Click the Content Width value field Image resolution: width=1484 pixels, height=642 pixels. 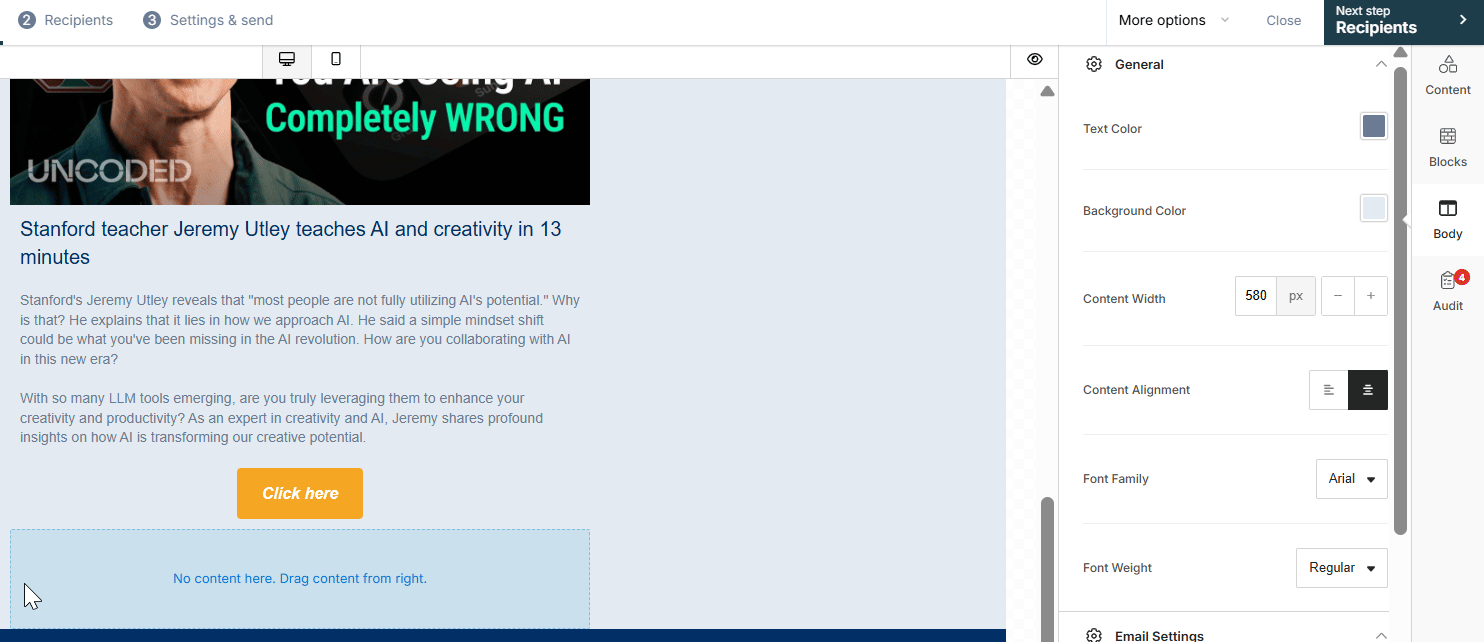coord(1256,296)
